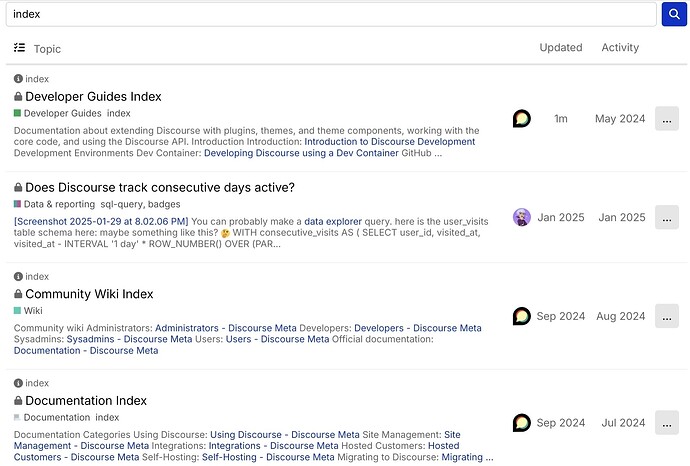Click the index label above Documentation Index
690x466 pixels.
pos(37,383)
